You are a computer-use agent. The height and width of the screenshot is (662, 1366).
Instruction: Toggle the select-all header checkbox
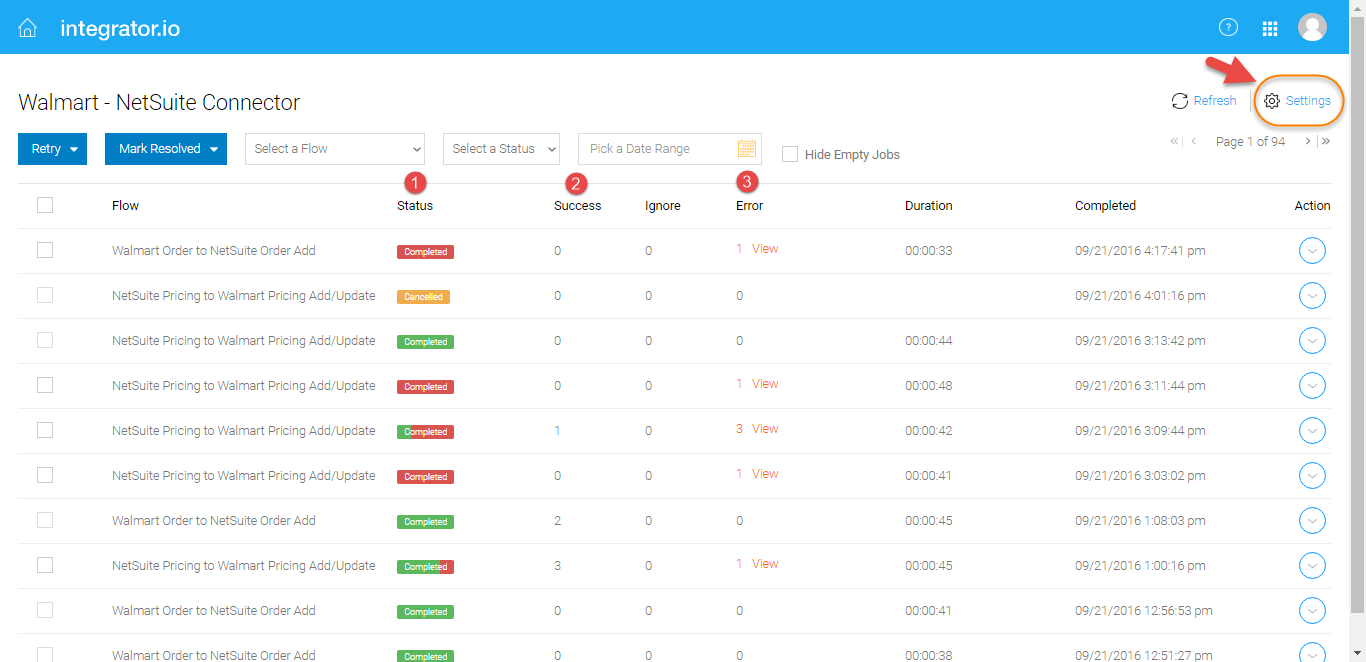tap(45, 205)
